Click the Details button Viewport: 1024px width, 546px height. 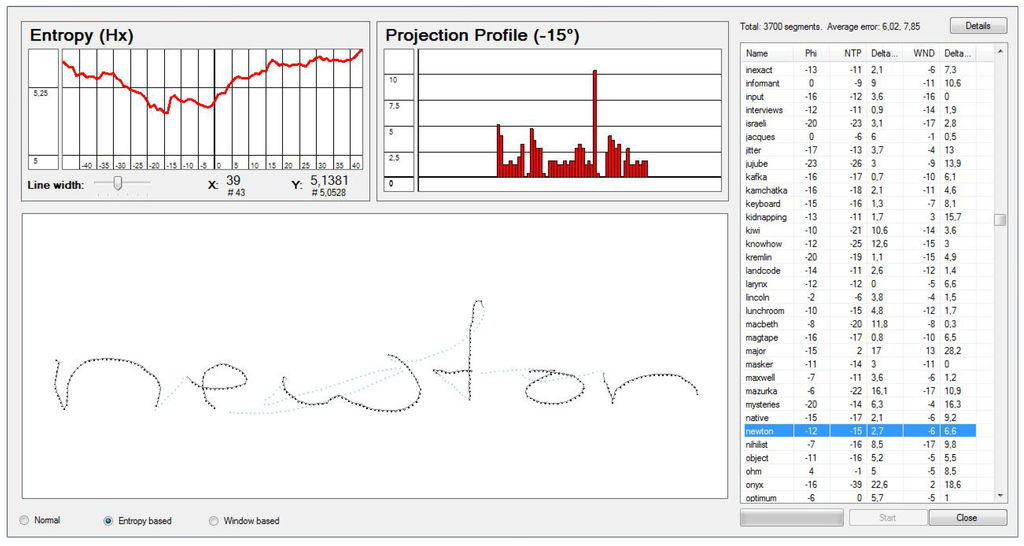tap(977, 25)
